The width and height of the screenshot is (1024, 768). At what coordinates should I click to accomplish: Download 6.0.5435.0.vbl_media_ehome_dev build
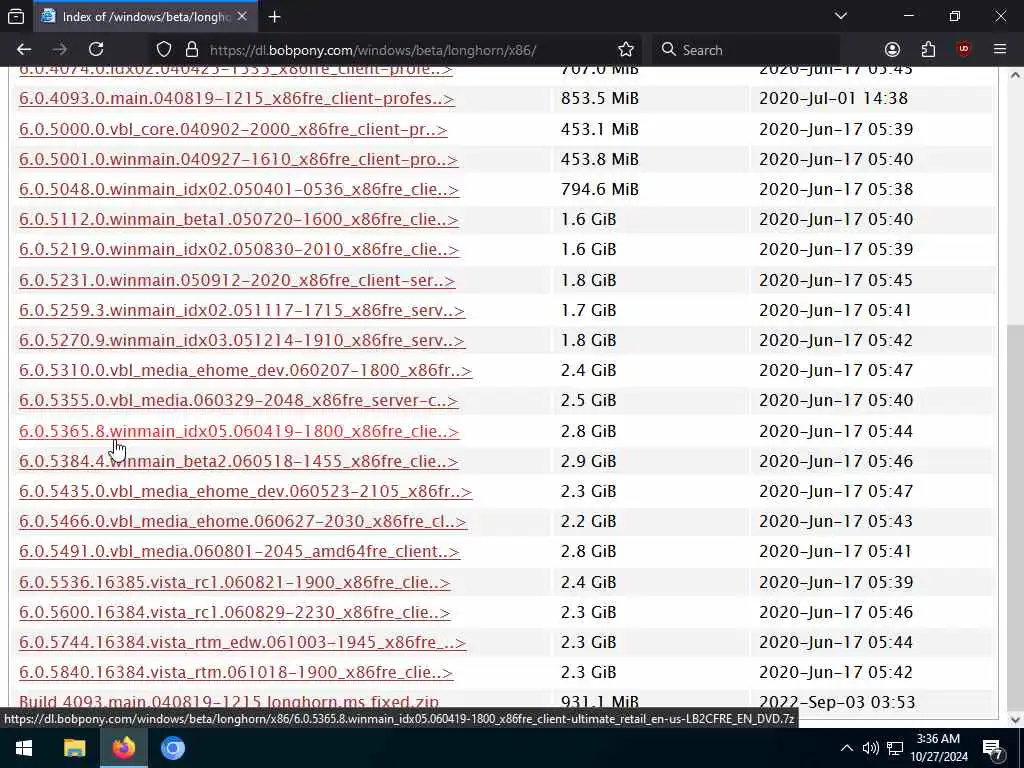[x=246, y=491]
